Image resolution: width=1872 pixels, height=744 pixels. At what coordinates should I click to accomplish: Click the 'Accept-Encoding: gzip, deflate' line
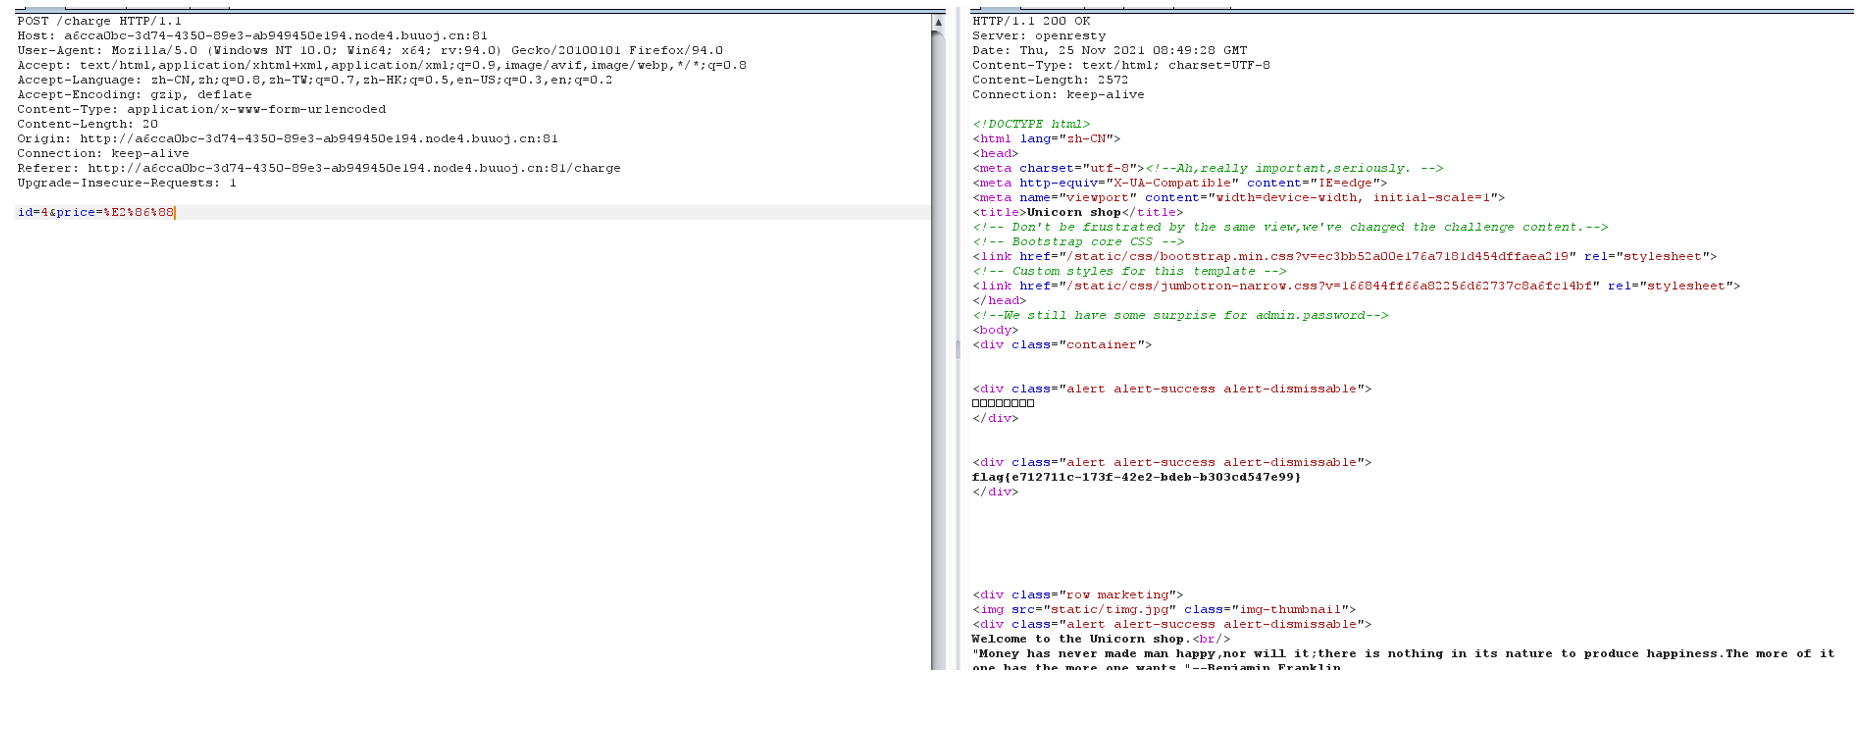134,95
